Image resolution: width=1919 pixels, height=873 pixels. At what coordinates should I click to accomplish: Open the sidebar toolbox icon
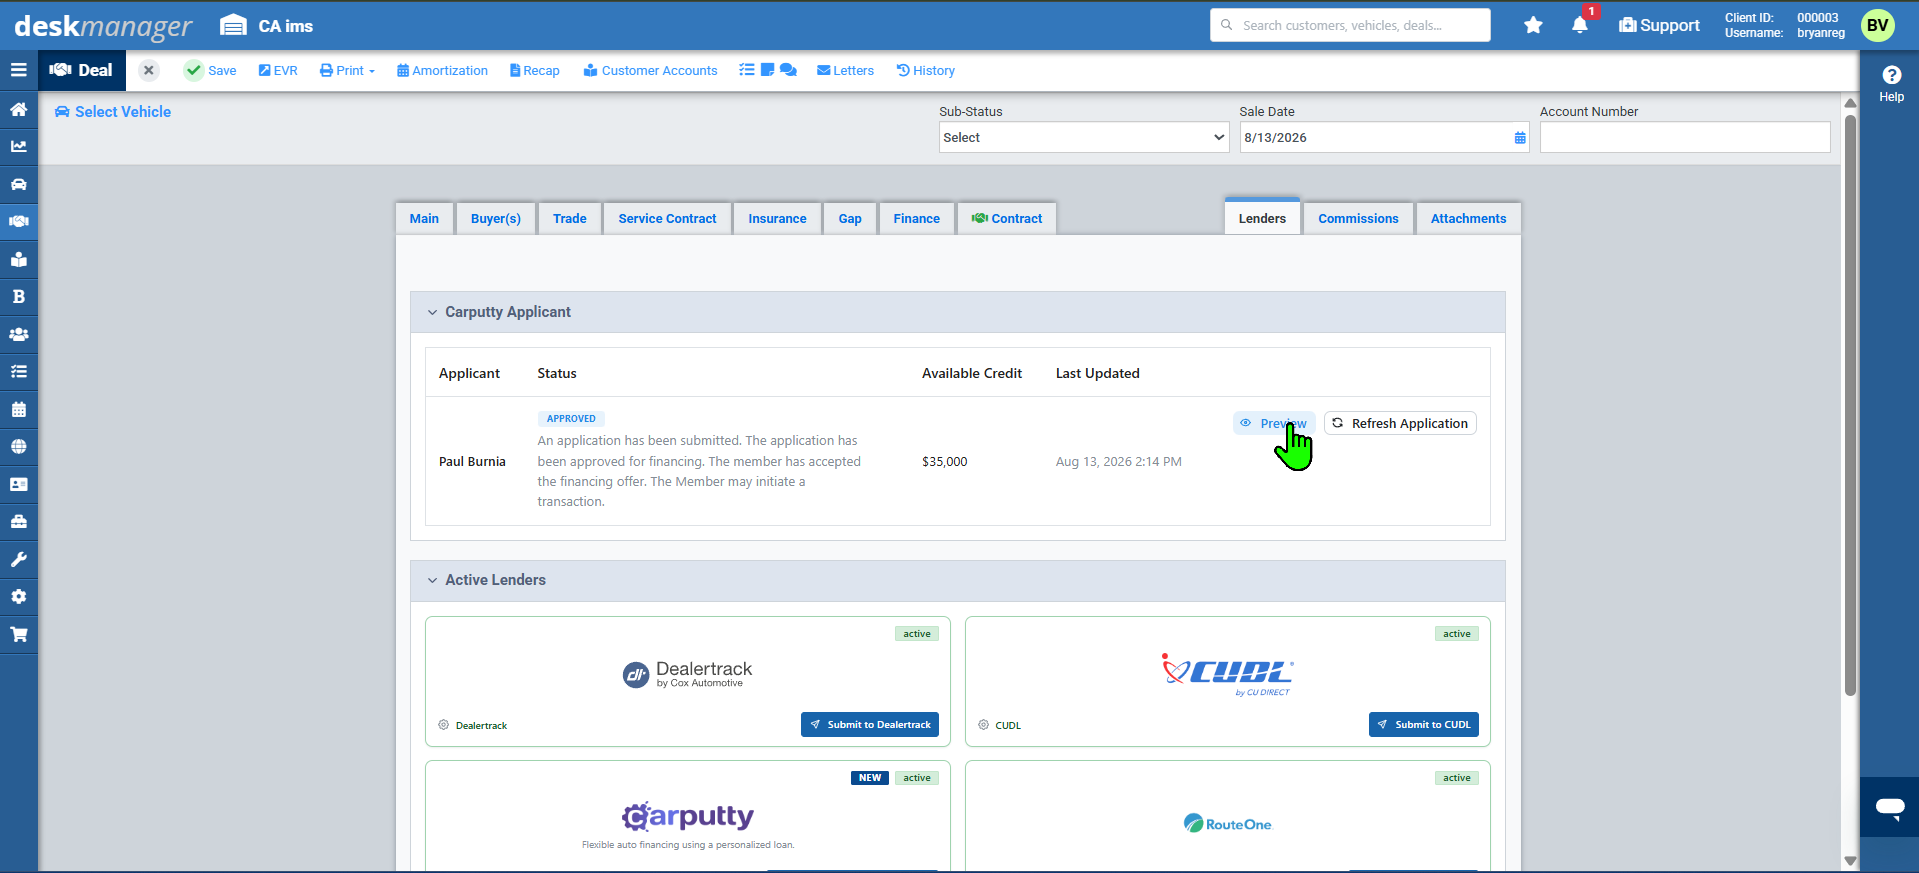18,521
